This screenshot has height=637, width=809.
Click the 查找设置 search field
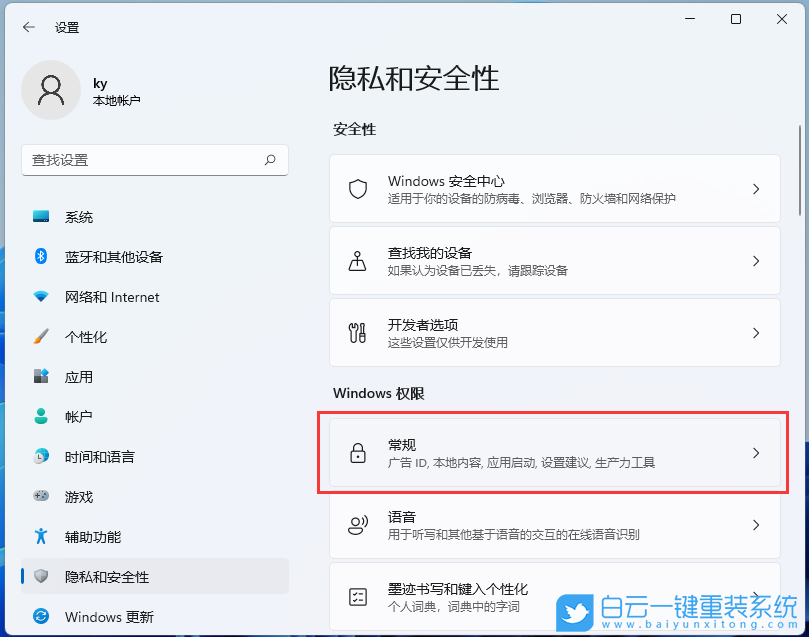click(x=155, y=160)
